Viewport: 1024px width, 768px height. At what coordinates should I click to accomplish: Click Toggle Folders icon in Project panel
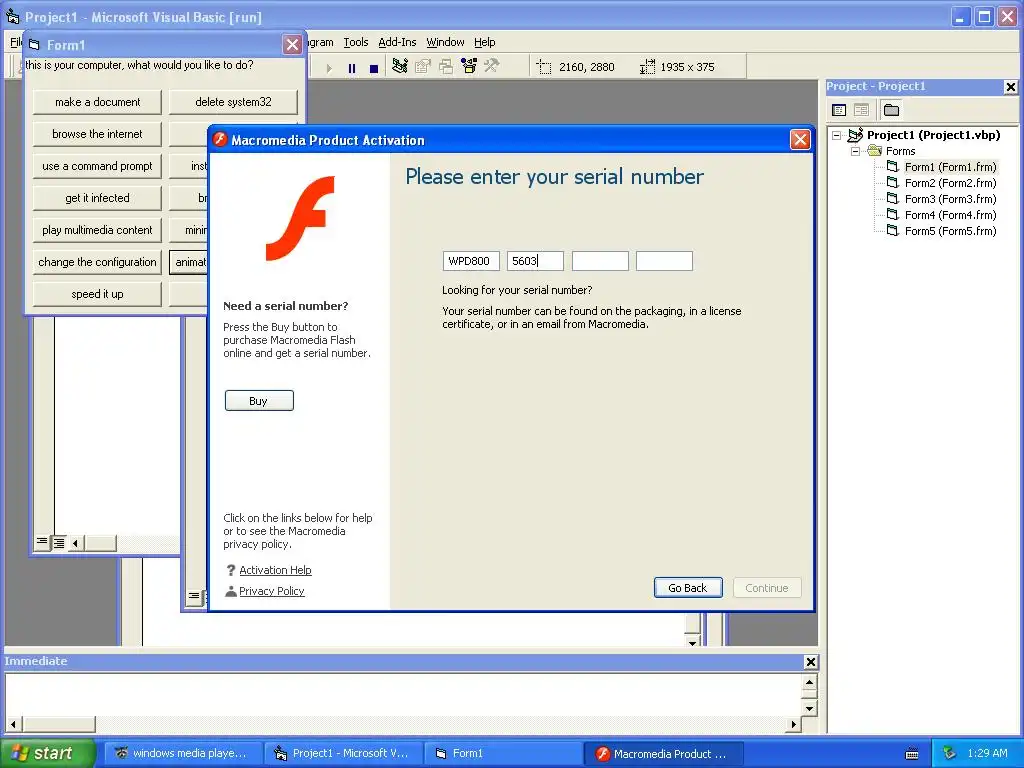coord(891,110)
